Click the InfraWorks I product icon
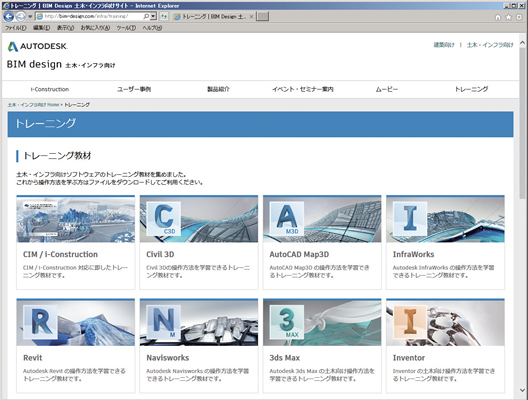Image resolution: width=528 pixels, height=400 pixels. 410,219
